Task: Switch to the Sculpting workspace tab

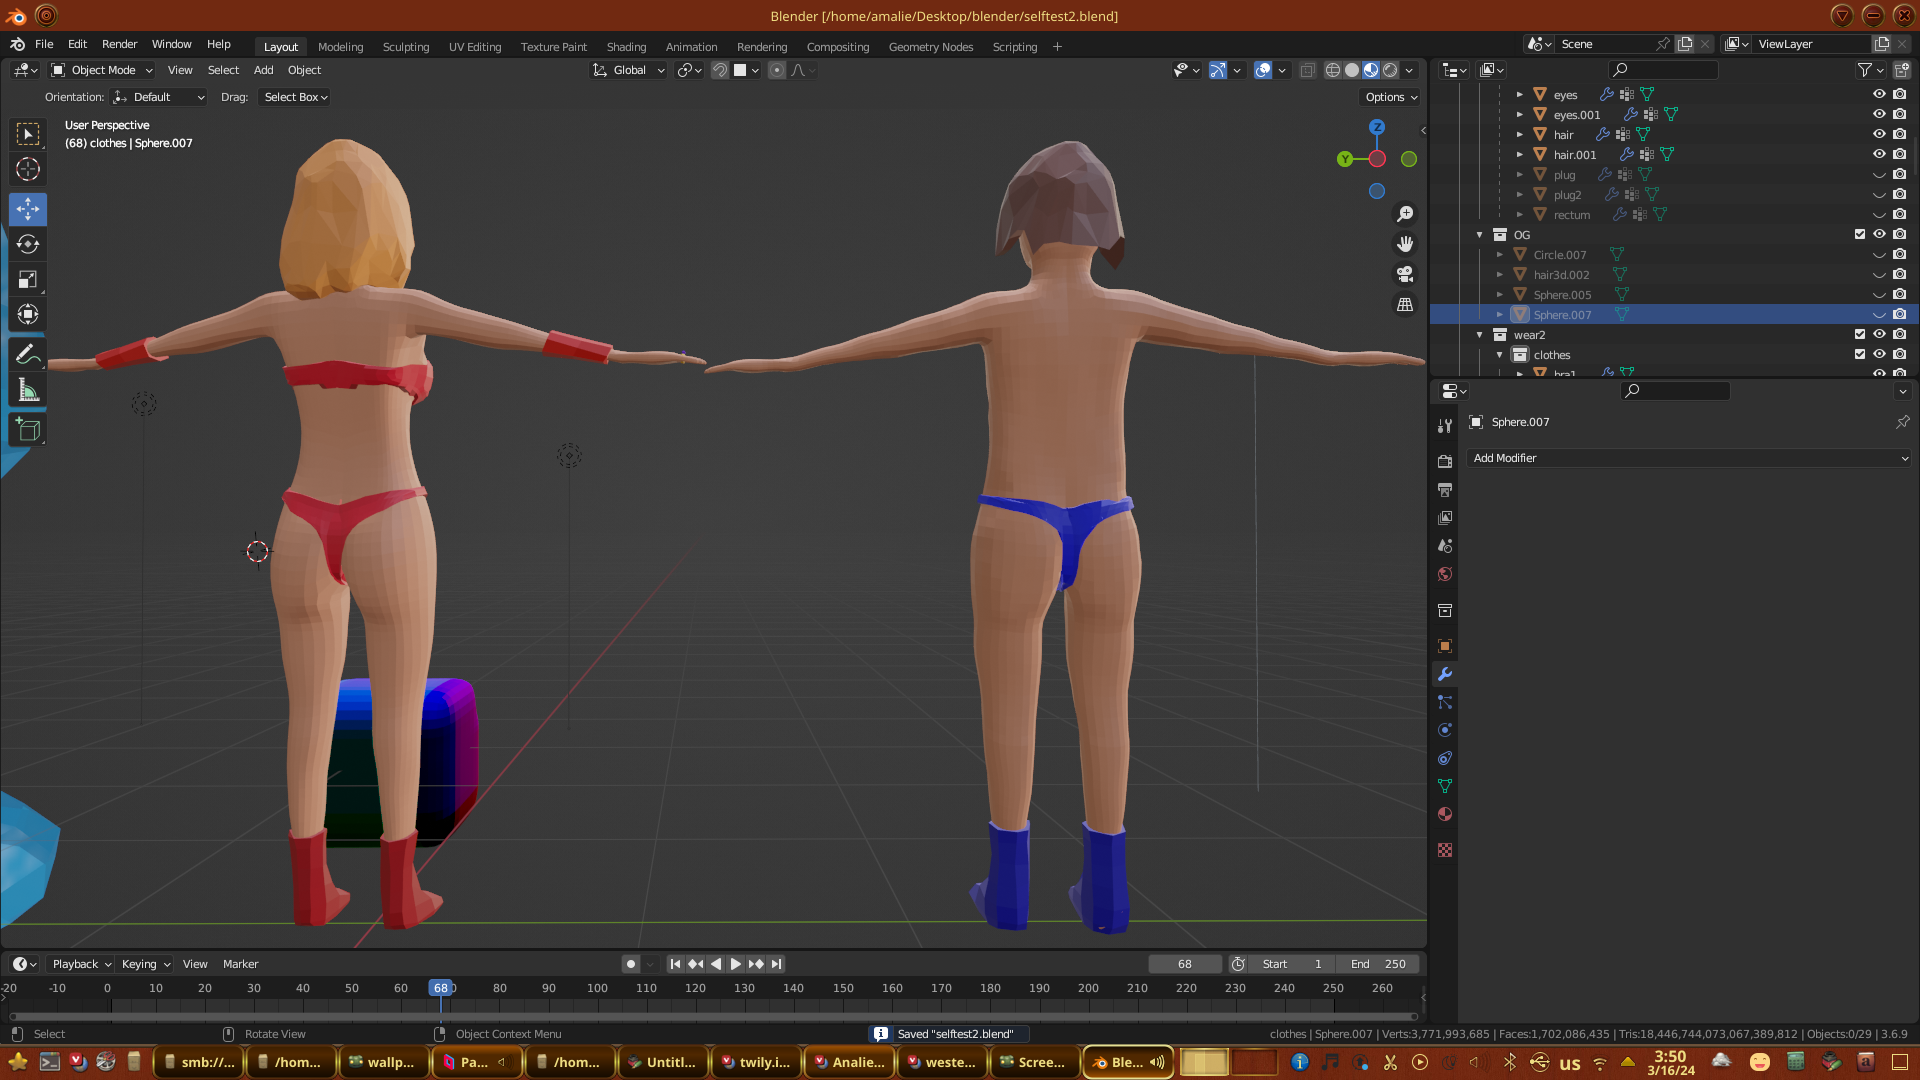Action: [405, 47]
